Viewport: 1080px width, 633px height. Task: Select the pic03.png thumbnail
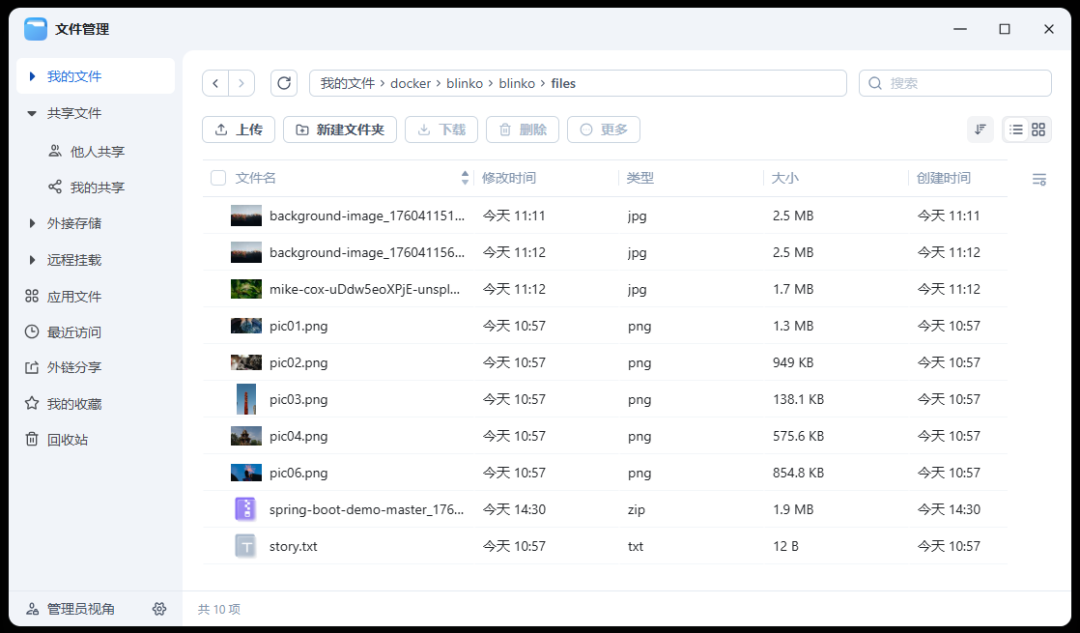pos(245,399)
